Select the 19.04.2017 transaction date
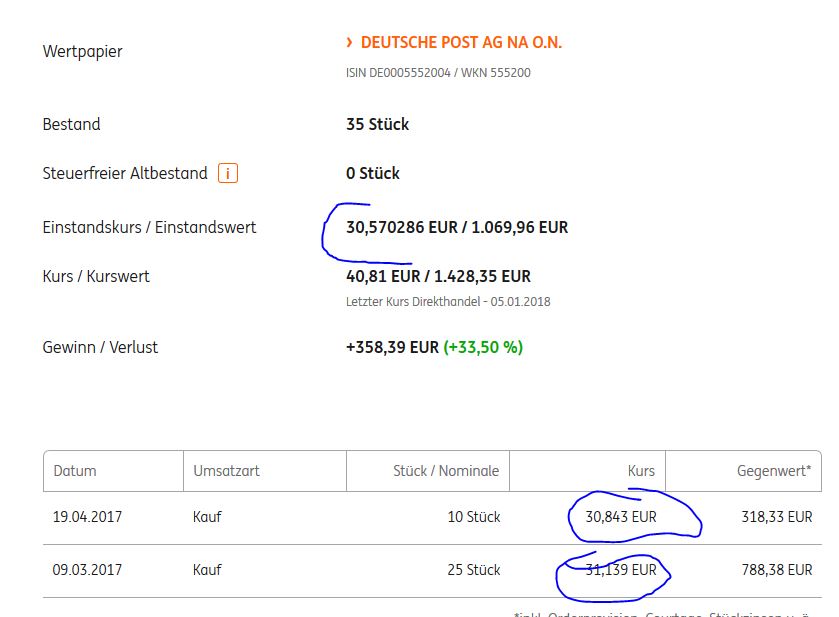Image resolution: width=839 pixels, height=617 pixels. pos(87,518)
